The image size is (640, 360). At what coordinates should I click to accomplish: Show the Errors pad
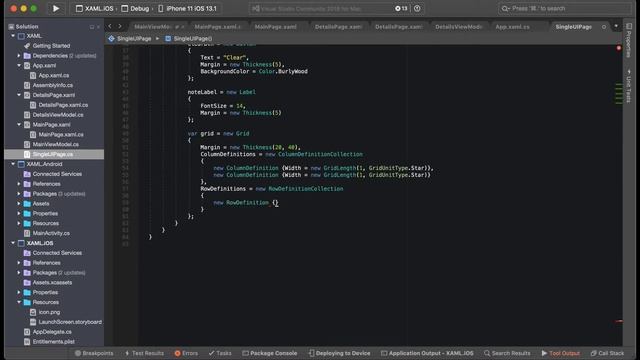tap(186, 353)
